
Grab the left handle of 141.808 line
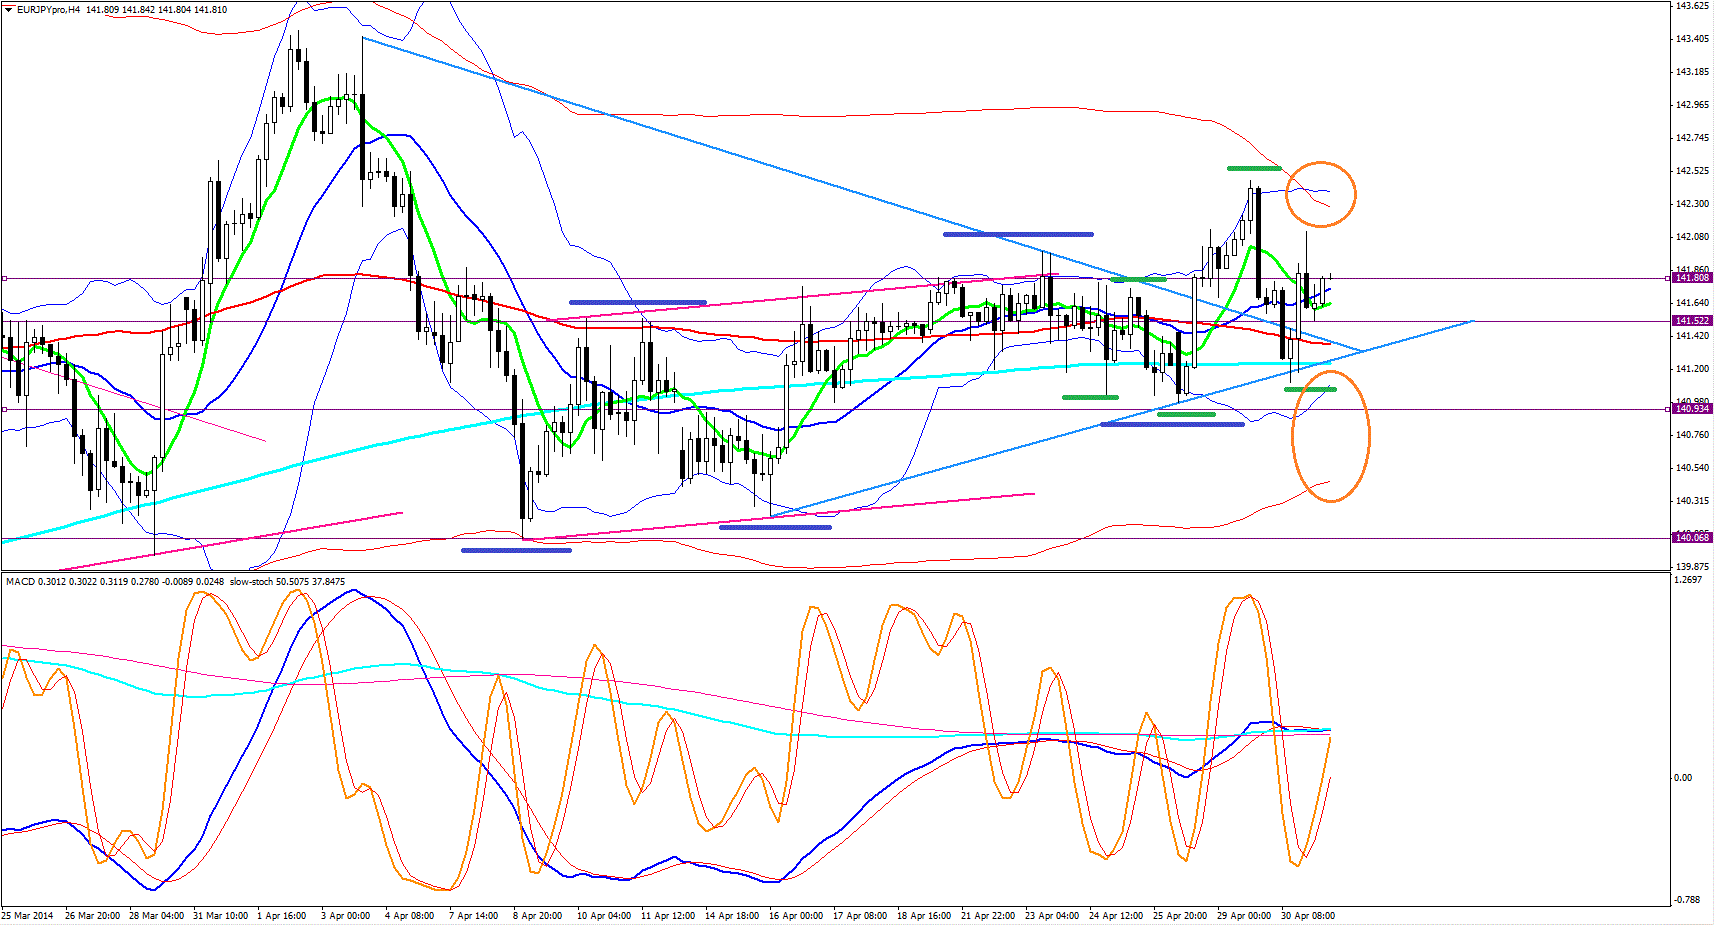coord(5,279)
